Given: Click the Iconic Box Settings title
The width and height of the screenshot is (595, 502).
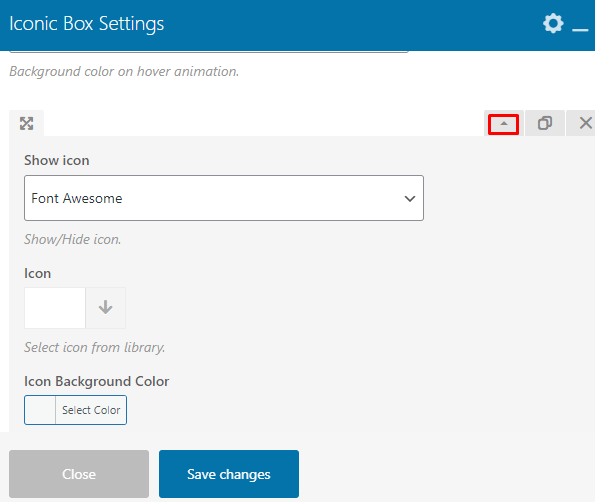Looking at the screenshot, I should point(87,24).
